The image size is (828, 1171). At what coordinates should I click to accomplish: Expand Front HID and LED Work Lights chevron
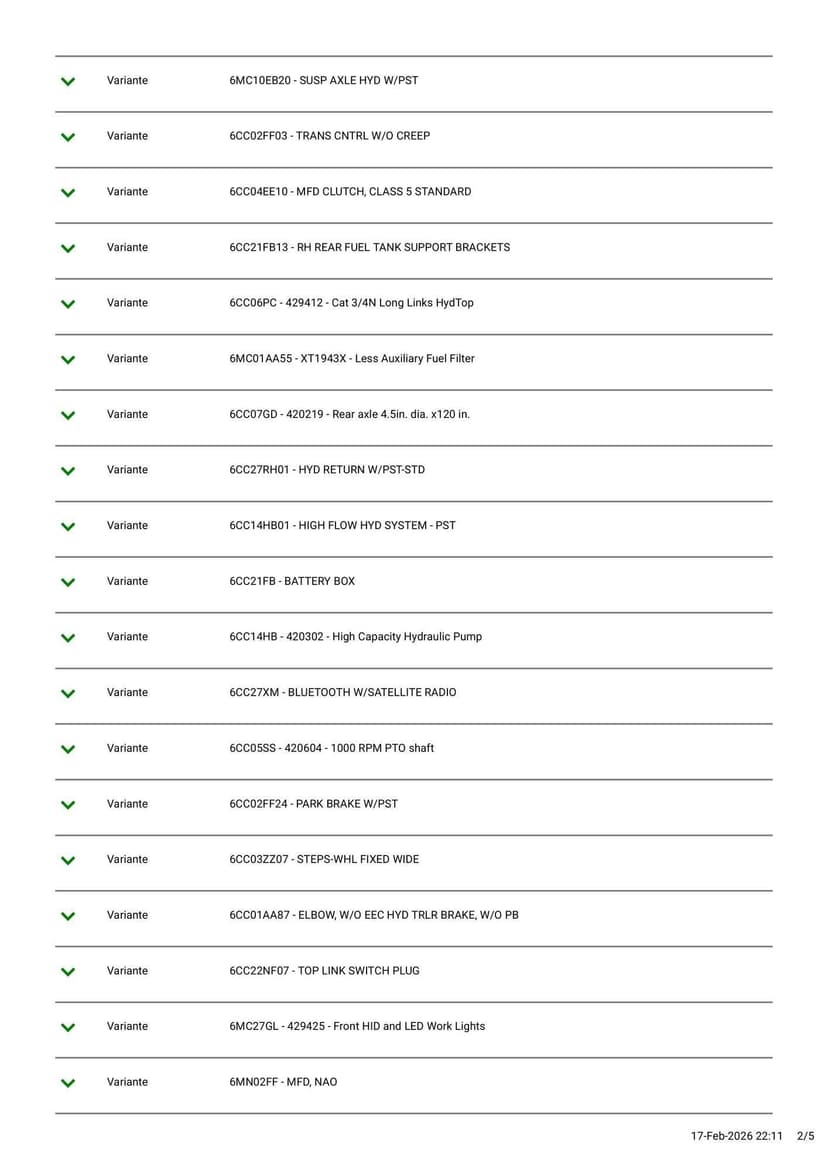(x=68, y=1027)
